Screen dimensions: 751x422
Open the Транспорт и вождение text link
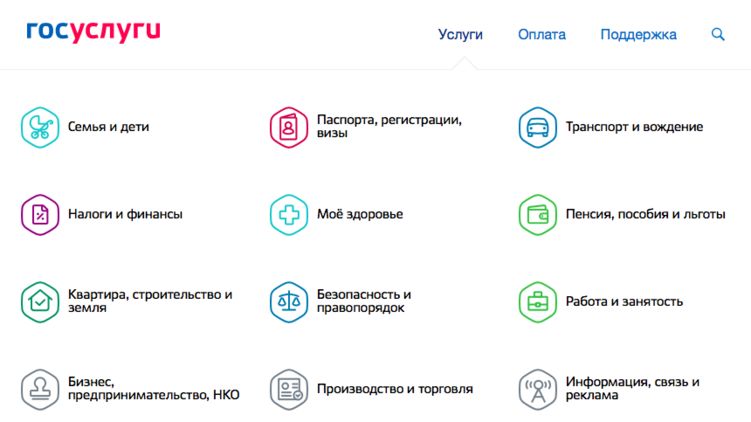(634, 127)
